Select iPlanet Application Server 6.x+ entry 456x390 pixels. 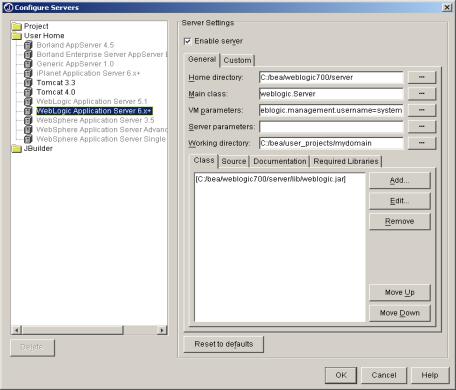coord(88,73)
